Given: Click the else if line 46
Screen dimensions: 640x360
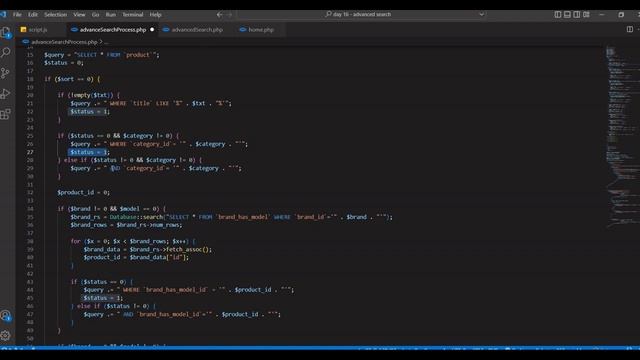Looking at the screenshot, I should 113,306.
